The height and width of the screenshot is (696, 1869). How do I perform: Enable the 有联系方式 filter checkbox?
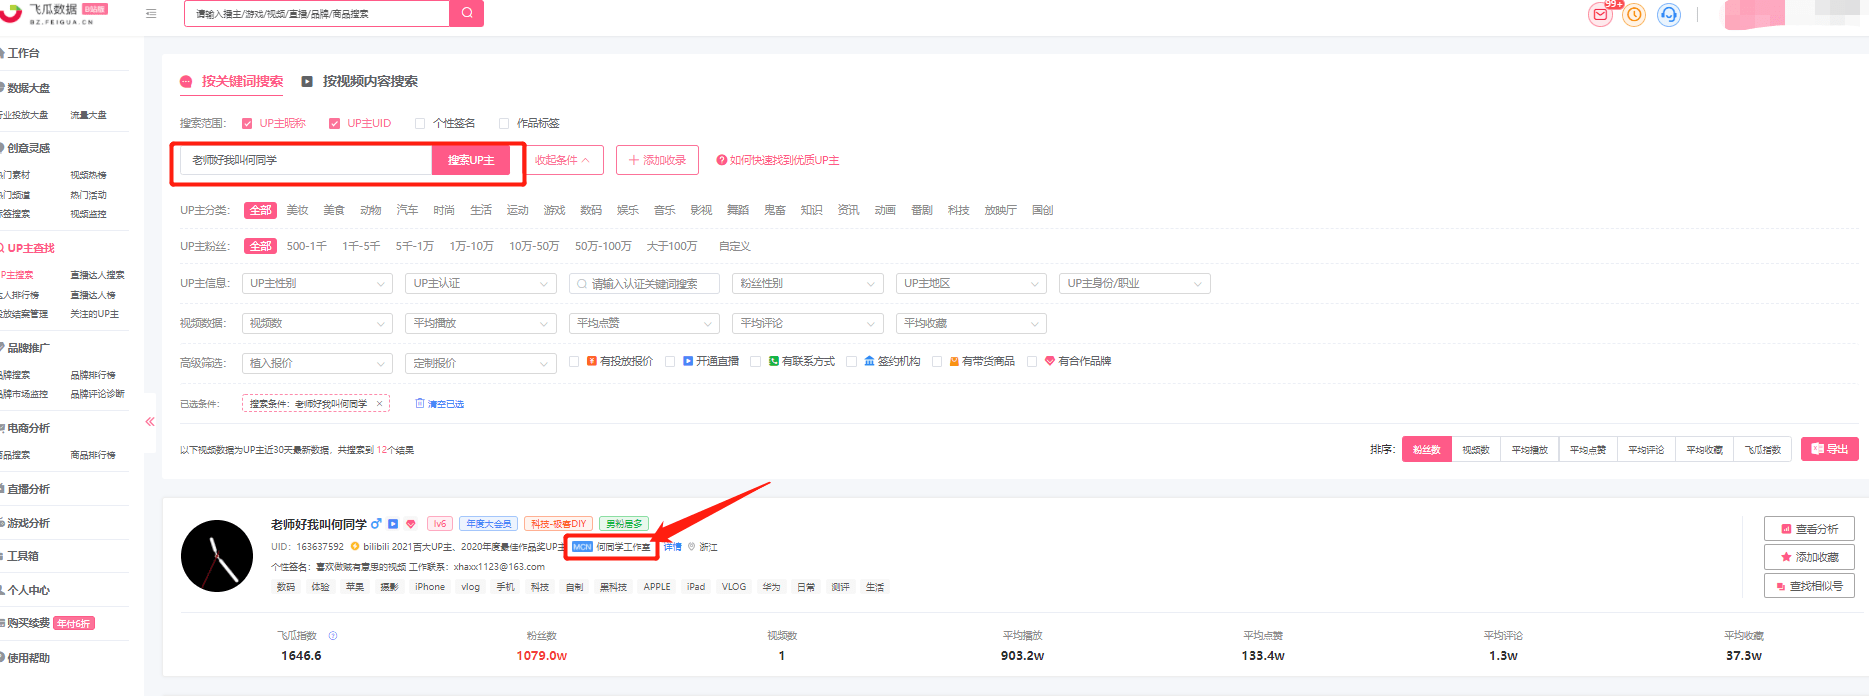756,362
